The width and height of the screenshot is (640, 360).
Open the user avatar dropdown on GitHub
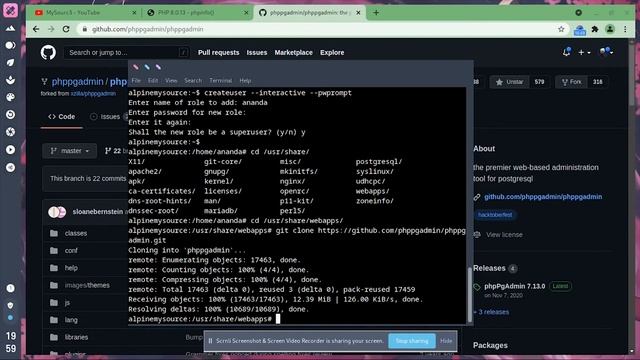tap(606, 52)
